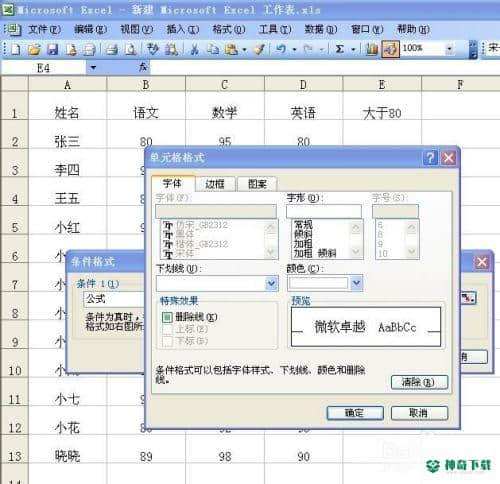Click the Chart Wizard icon

[372, 49]
